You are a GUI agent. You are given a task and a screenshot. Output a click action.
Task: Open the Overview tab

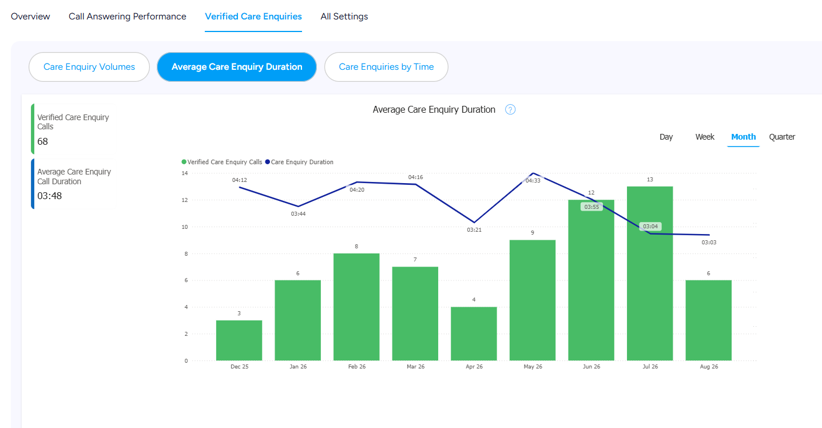(x=30, y=16)
